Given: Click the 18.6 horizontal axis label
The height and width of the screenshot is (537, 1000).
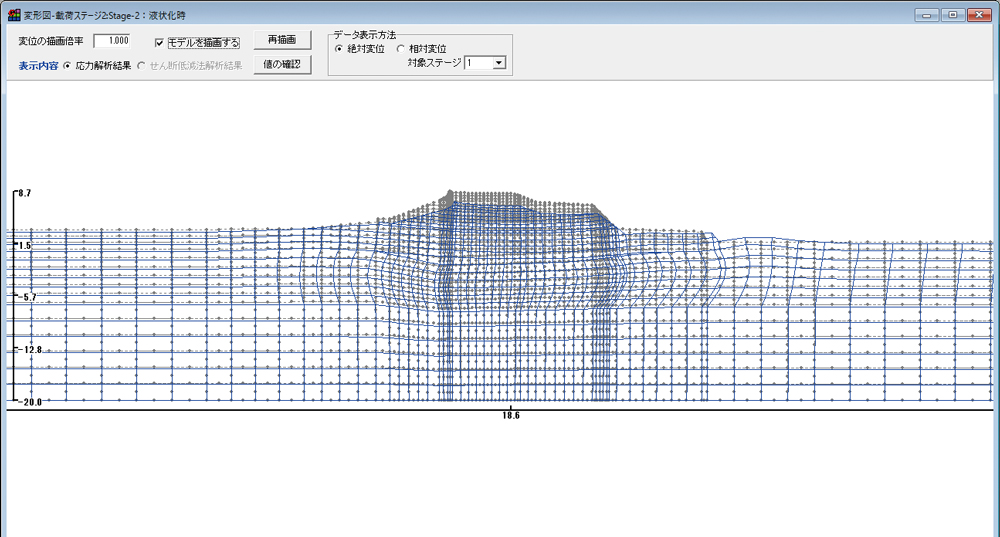Looking at the screenshot, I should point(511,414).
